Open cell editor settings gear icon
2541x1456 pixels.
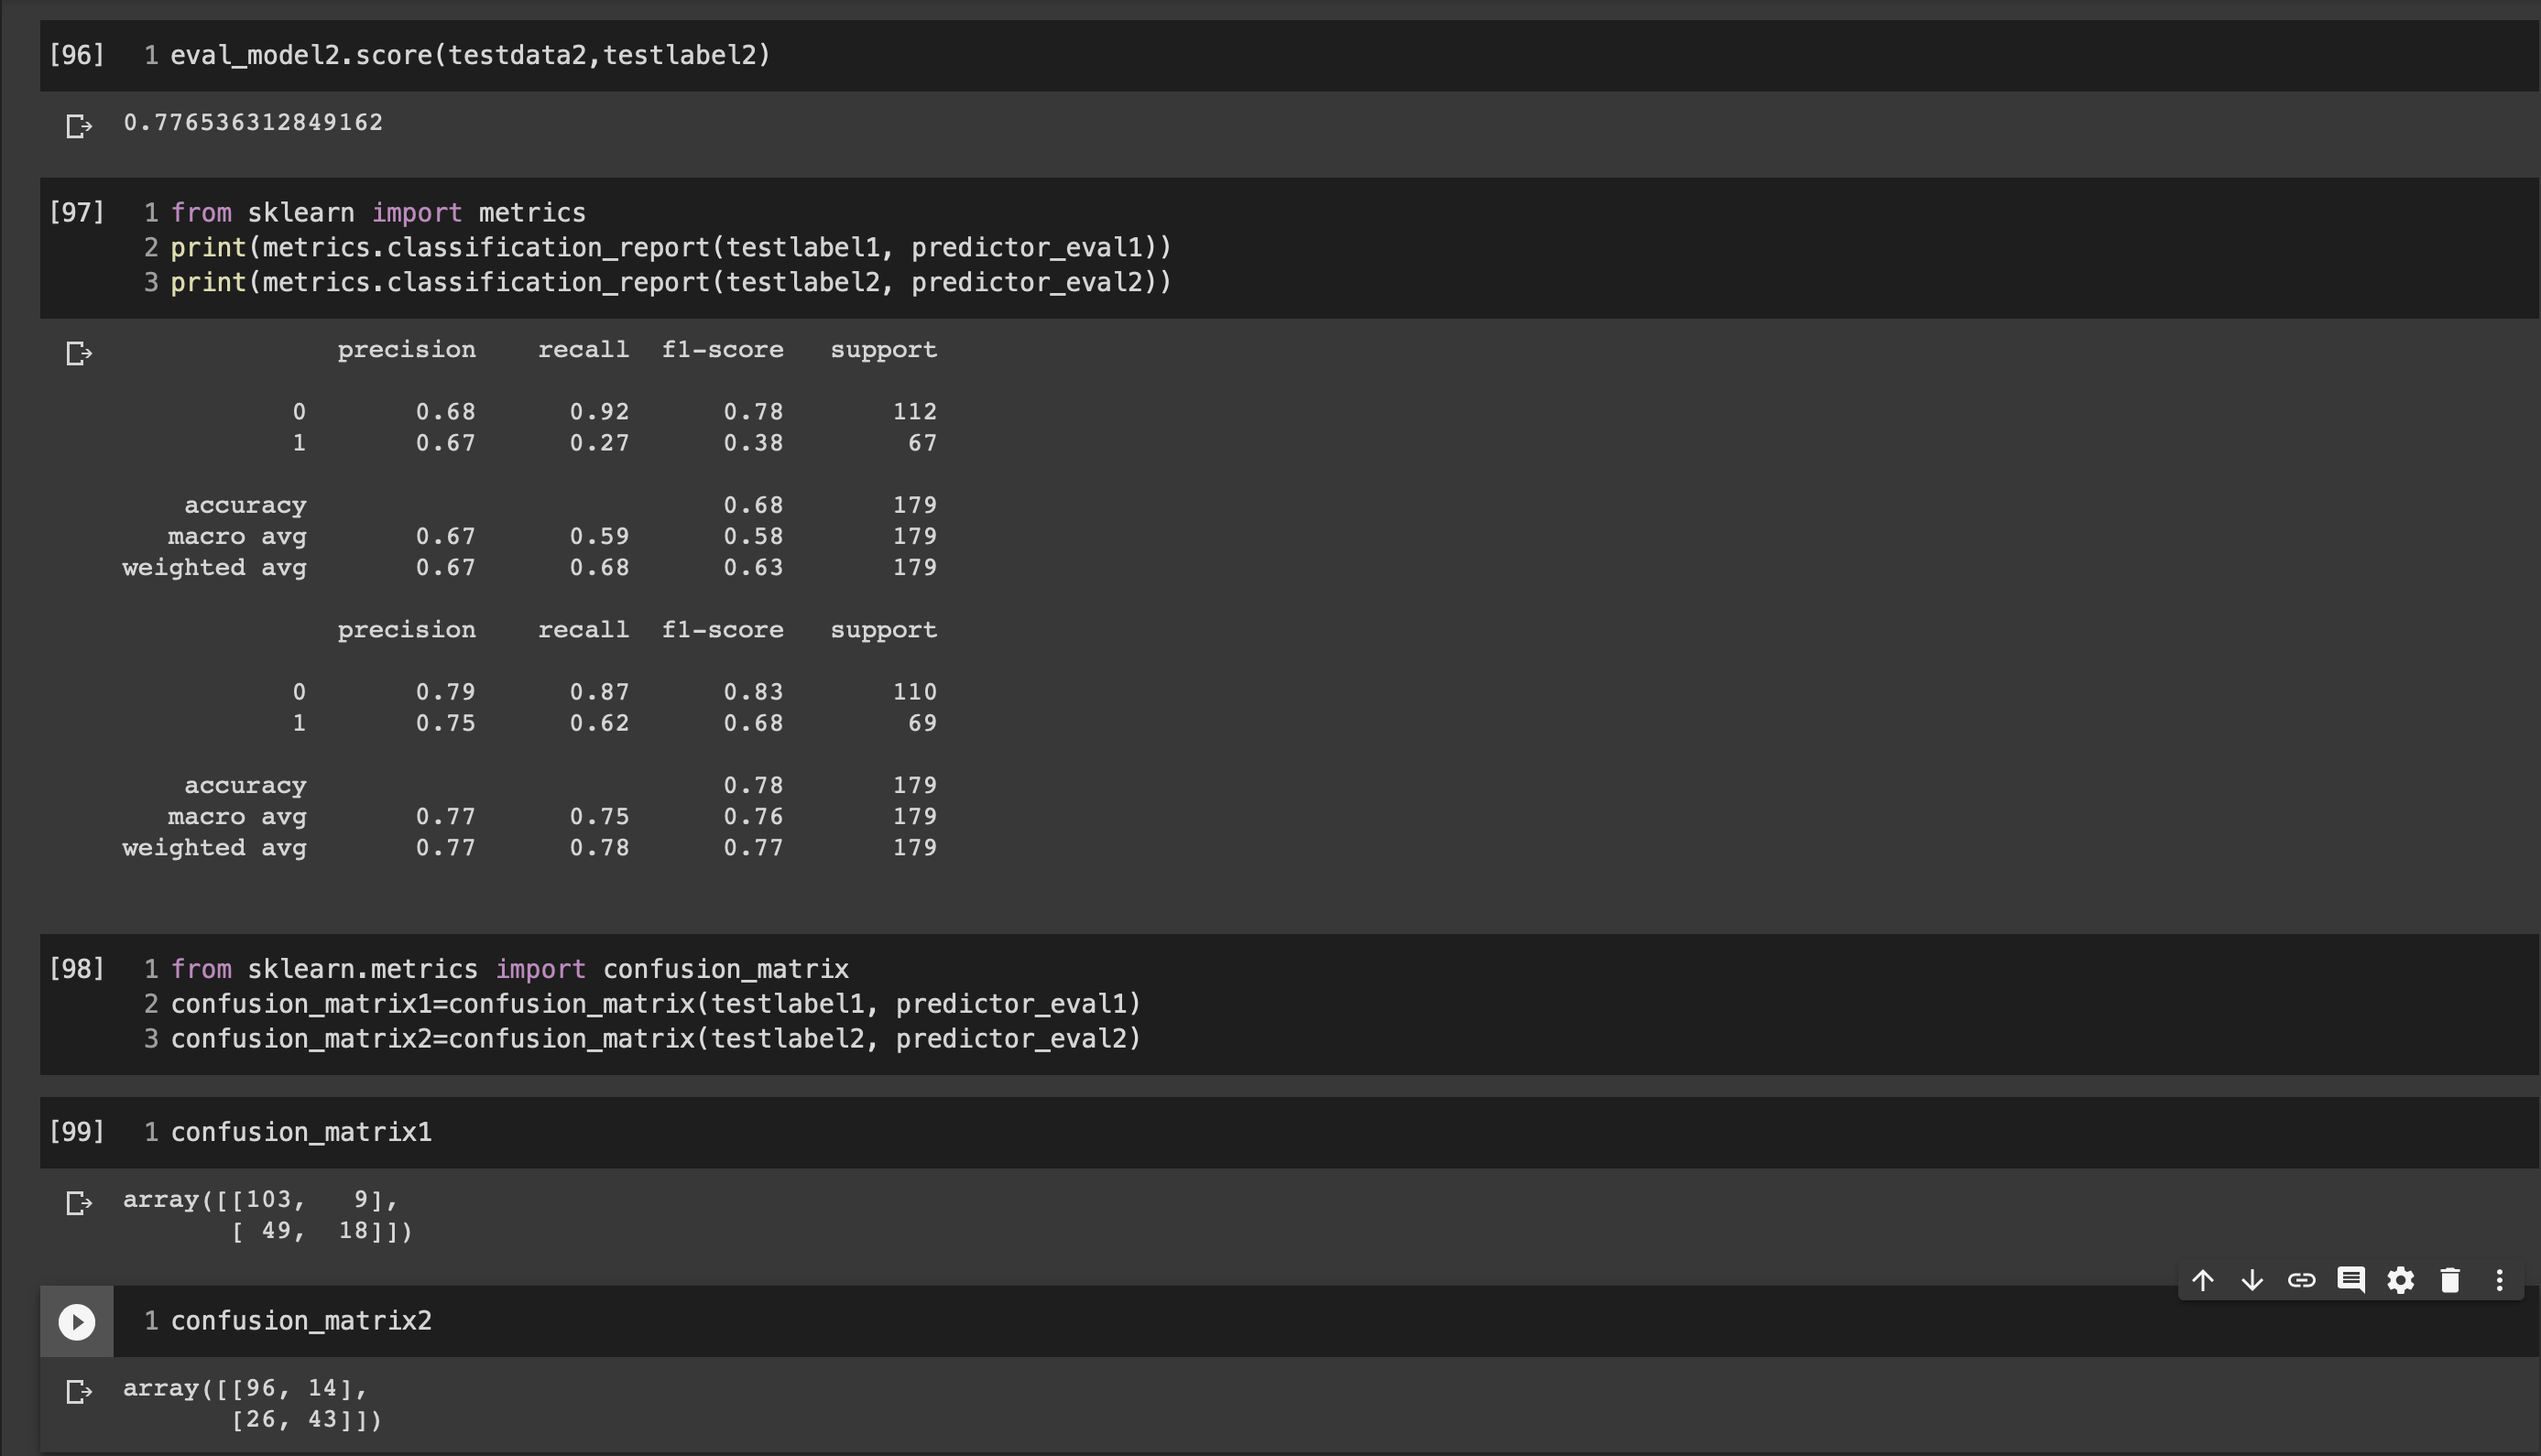(2401, 1280)
